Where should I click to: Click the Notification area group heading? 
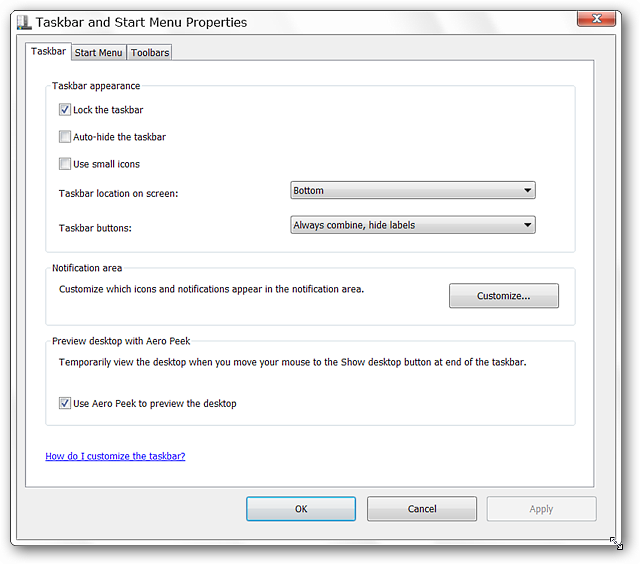[87, 268]
